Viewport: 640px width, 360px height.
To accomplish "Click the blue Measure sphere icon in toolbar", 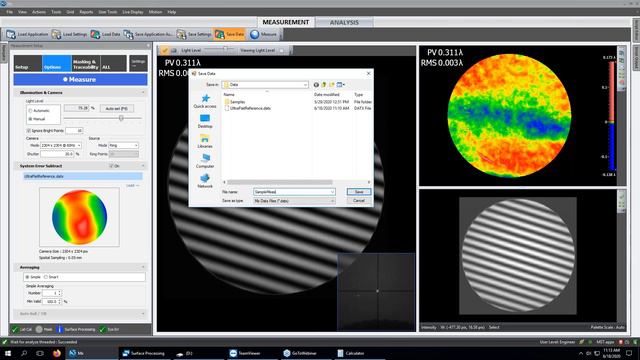I will 255,34.
